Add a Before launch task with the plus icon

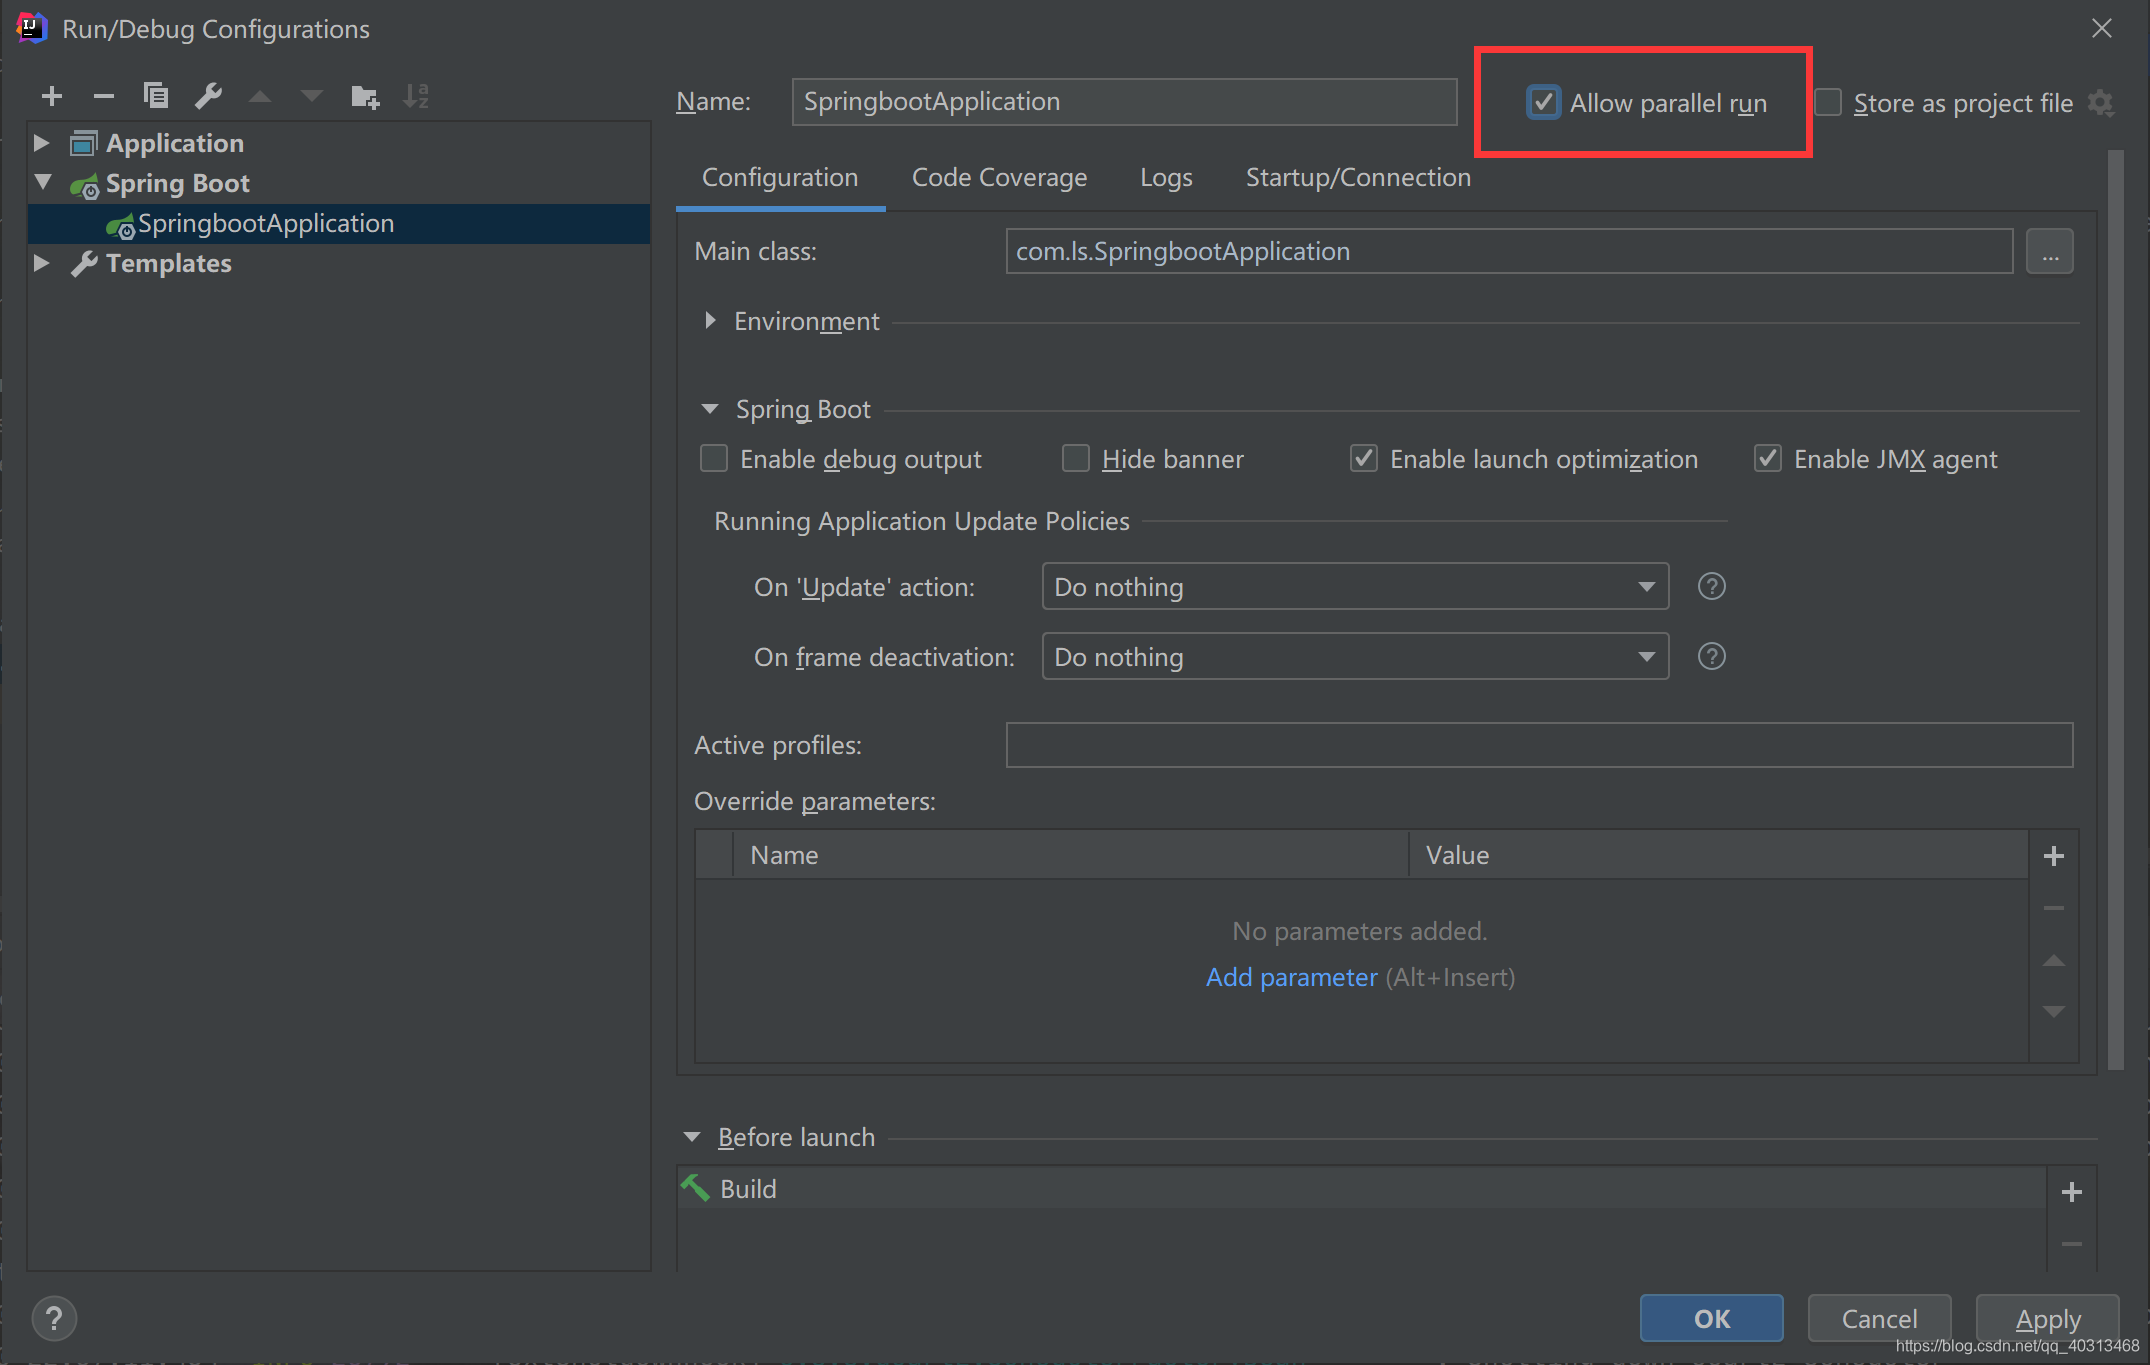click(x=2072, y=1192)
